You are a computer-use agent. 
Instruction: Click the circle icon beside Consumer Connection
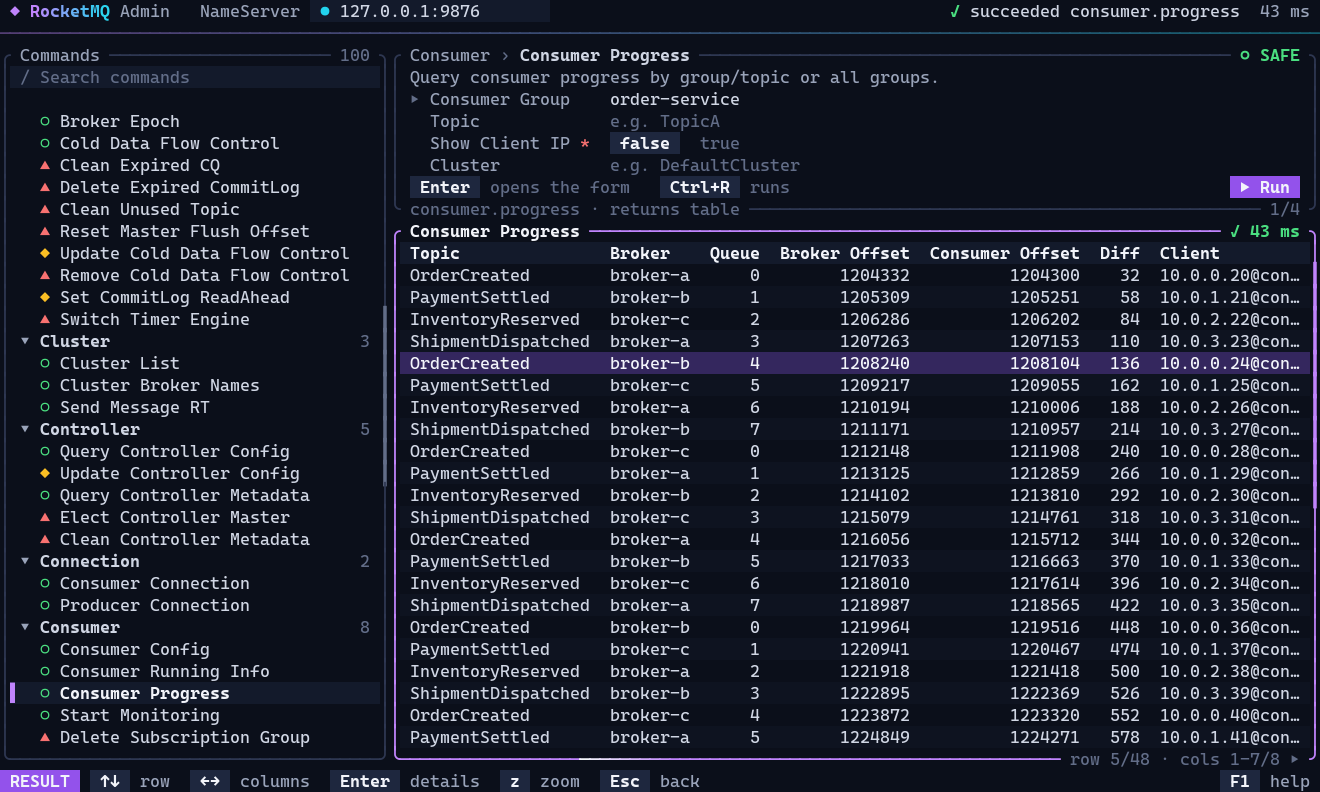[45, 584]
